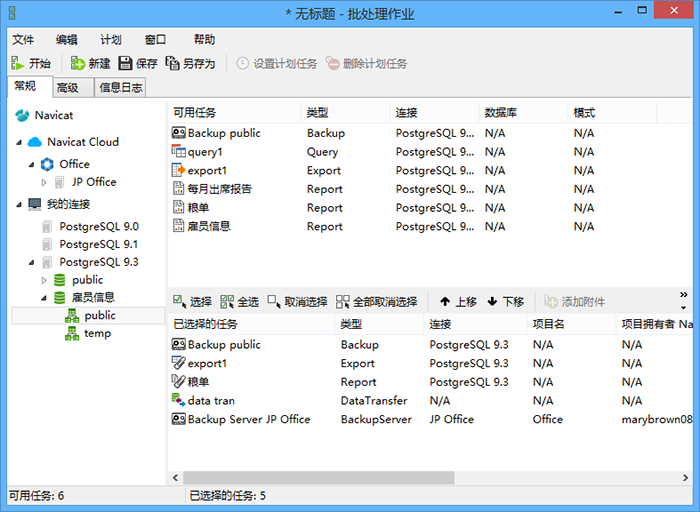
Task: Click Deselect All (全部取消选择)
Action: (x=343, y=302)
